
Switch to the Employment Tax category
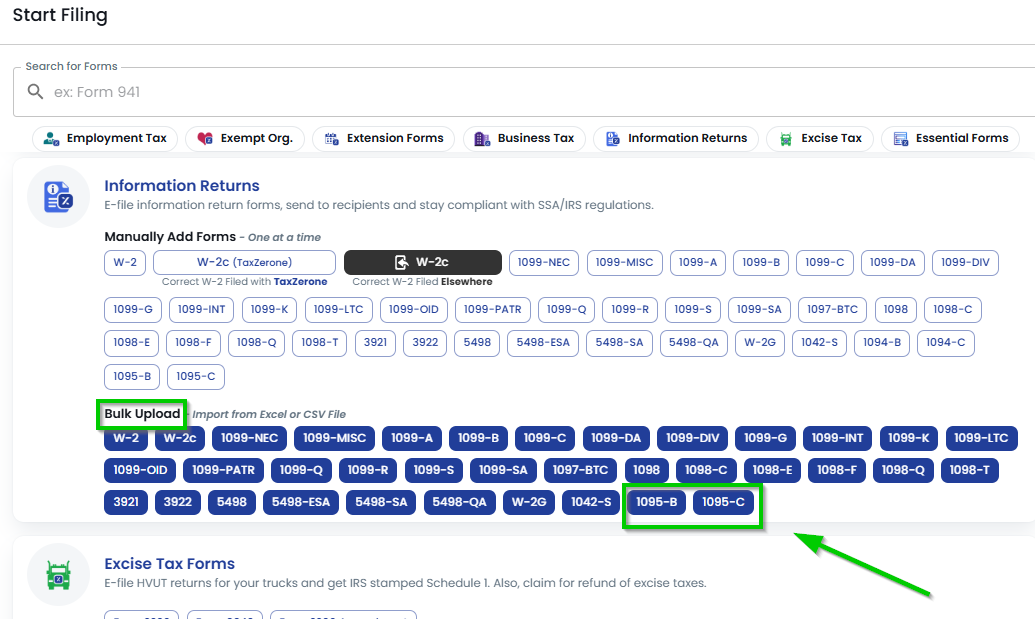point(104,138)
